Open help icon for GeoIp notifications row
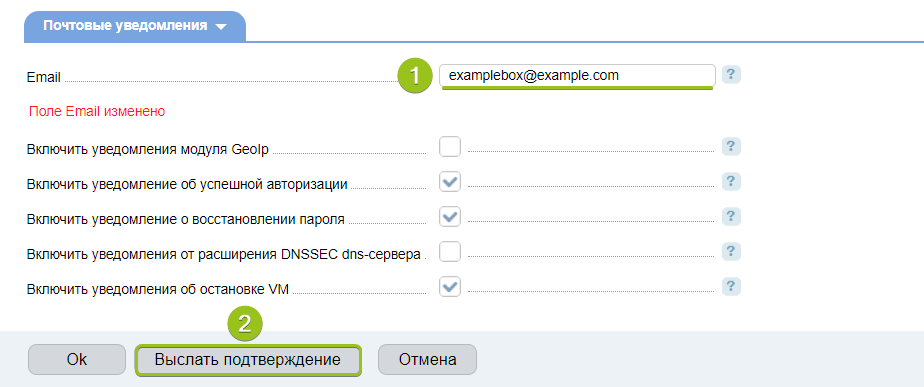This screenshot has height=387, width=924. 731,147
